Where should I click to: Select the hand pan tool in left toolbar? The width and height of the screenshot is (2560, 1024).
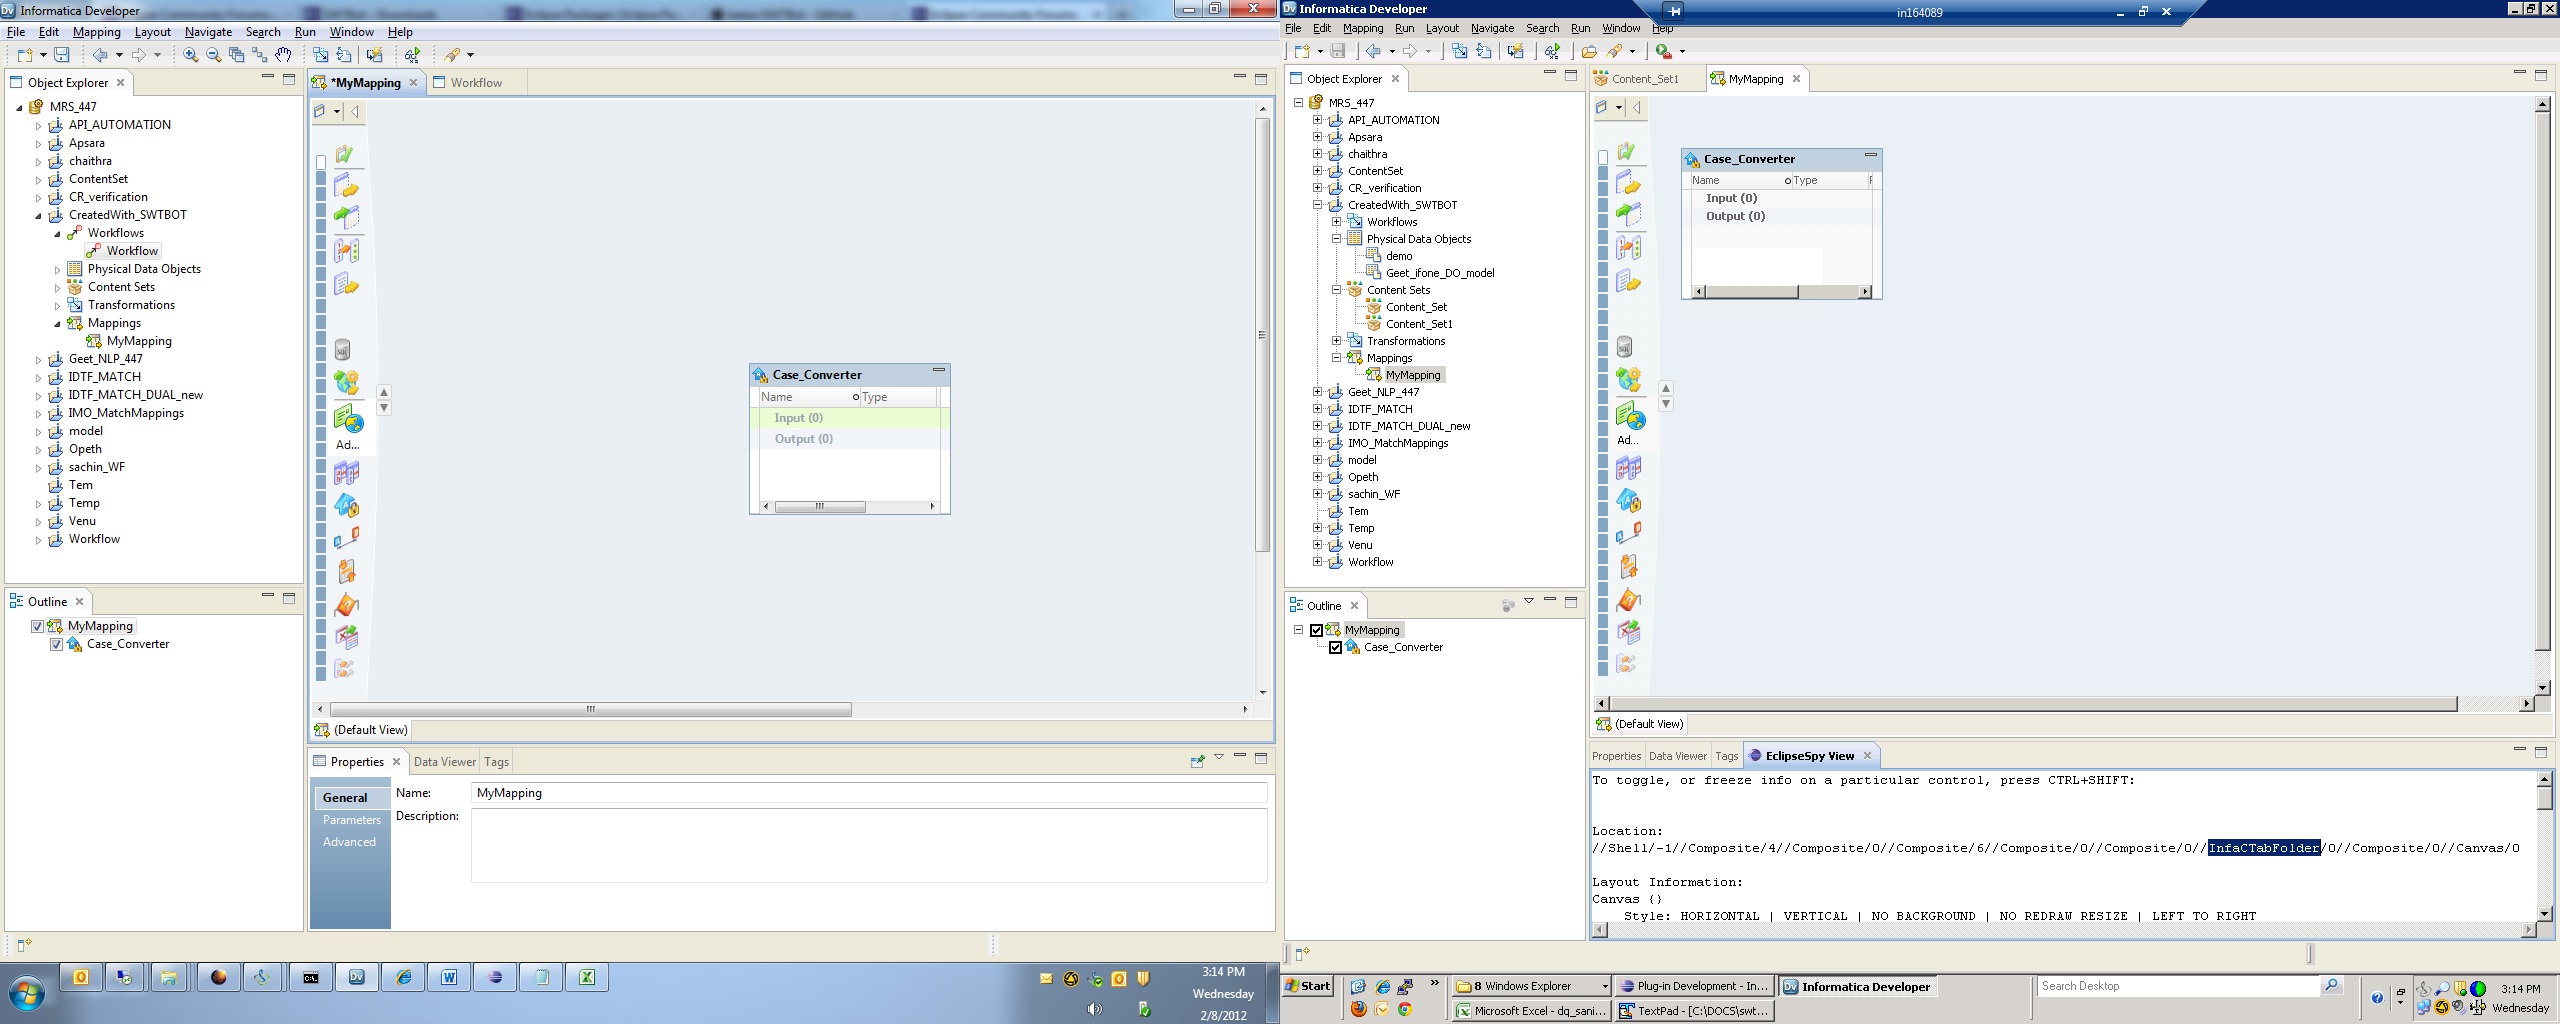click(284, 55)
